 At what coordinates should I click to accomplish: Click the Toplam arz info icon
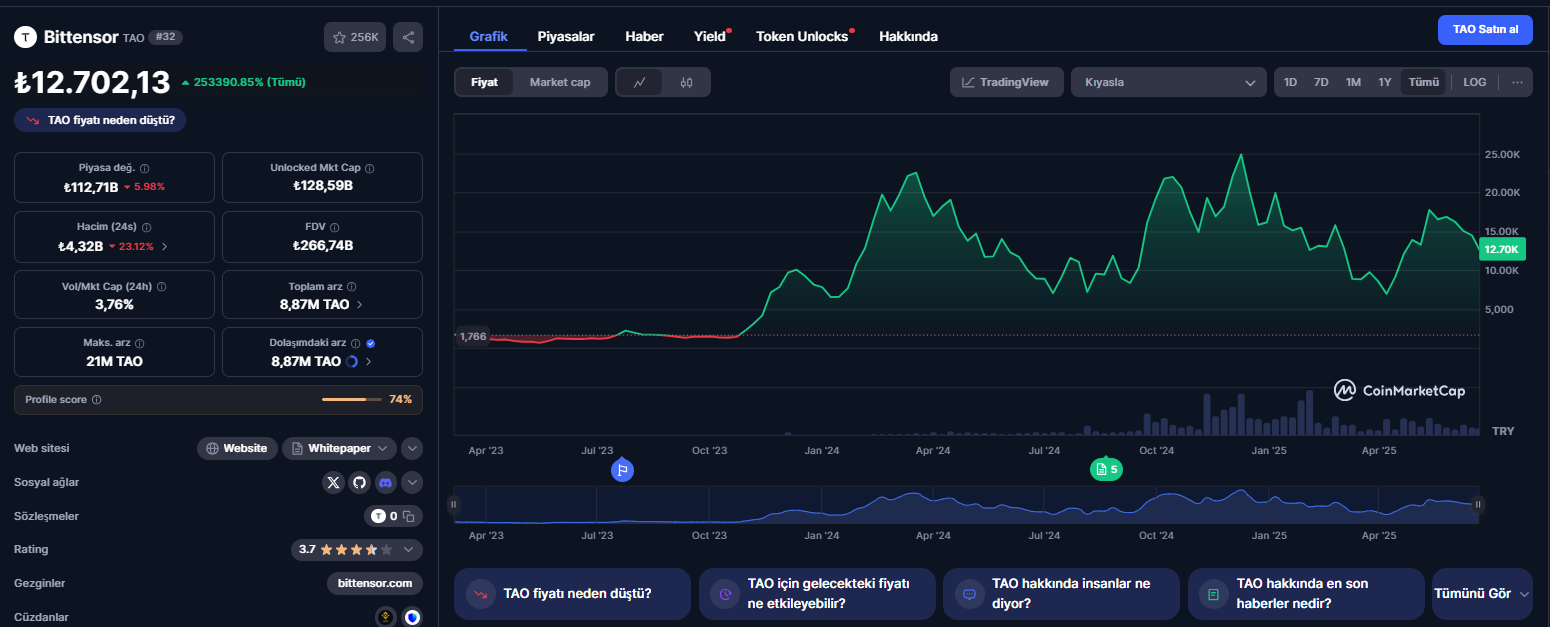click(x=351, y=286)
